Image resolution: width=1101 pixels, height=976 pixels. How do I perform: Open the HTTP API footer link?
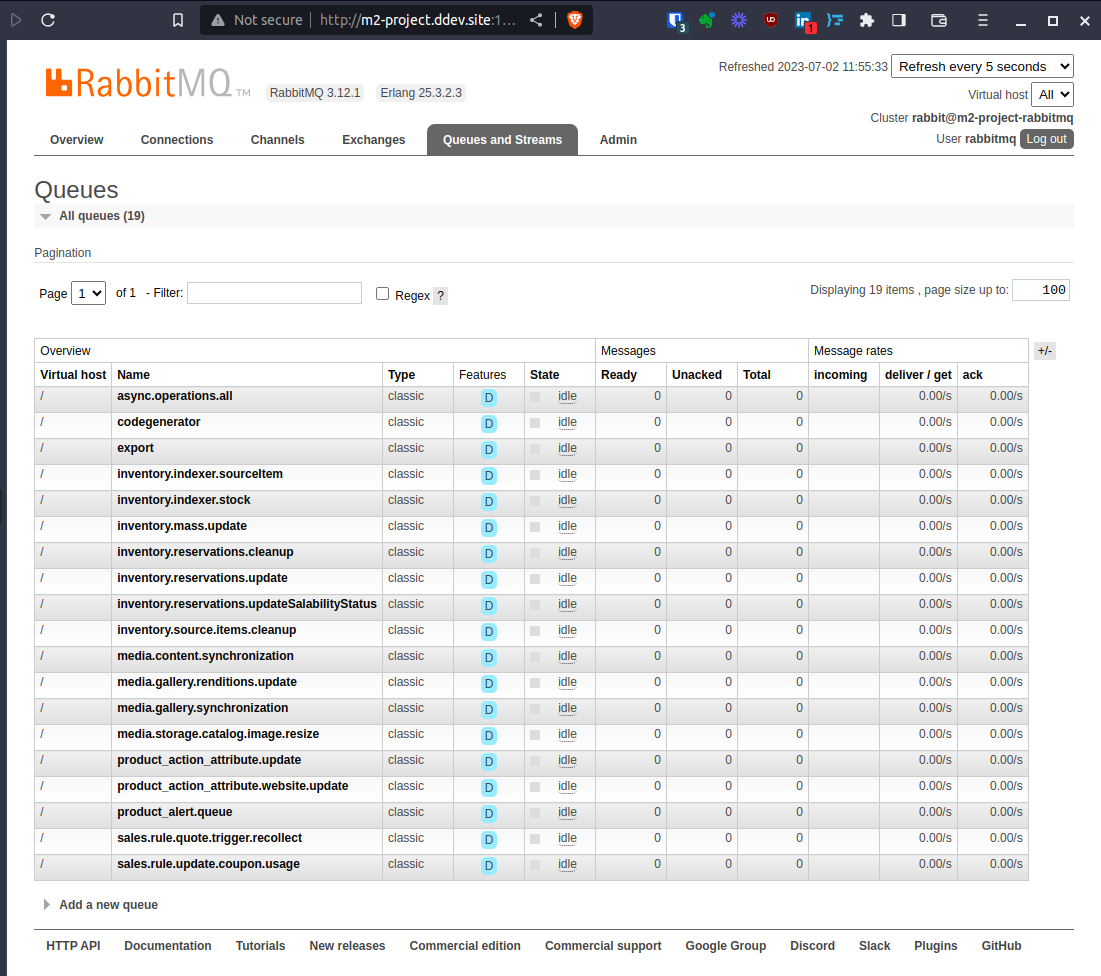point(73,946)
